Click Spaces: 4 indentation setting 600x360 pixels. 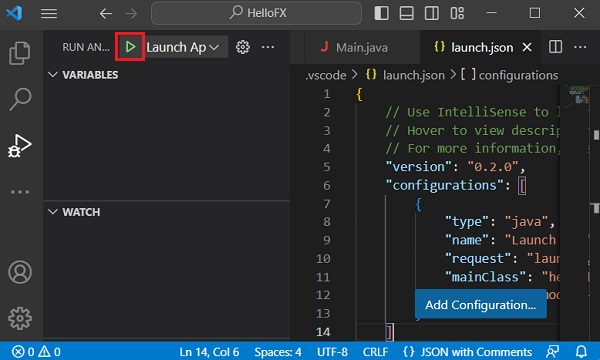coord(278,352)
